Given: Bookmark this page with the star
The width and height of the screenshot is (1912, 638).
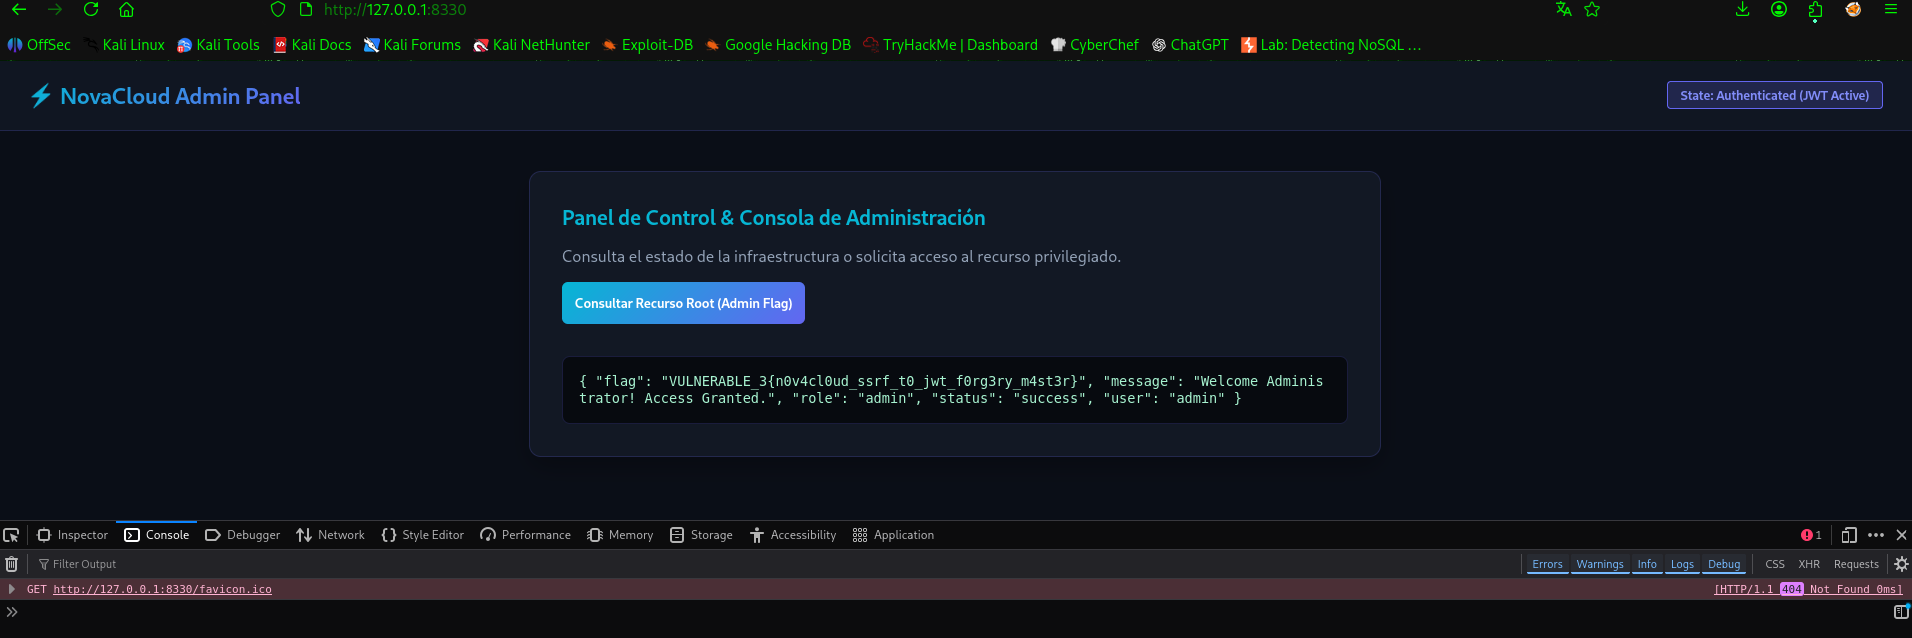Looking at the screenshot, I should point(1592,9).
